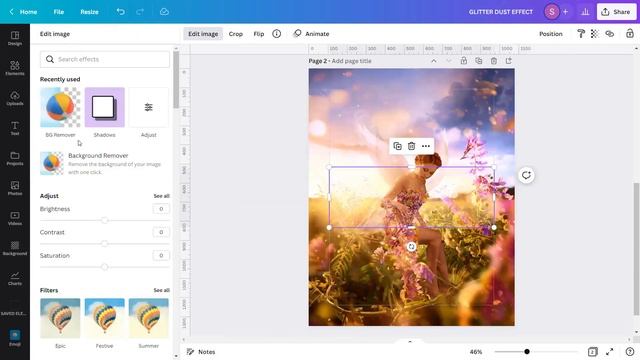Click the Saturation slider handle
The width and height of the screenshot is (640, 360).
[104, 267]
